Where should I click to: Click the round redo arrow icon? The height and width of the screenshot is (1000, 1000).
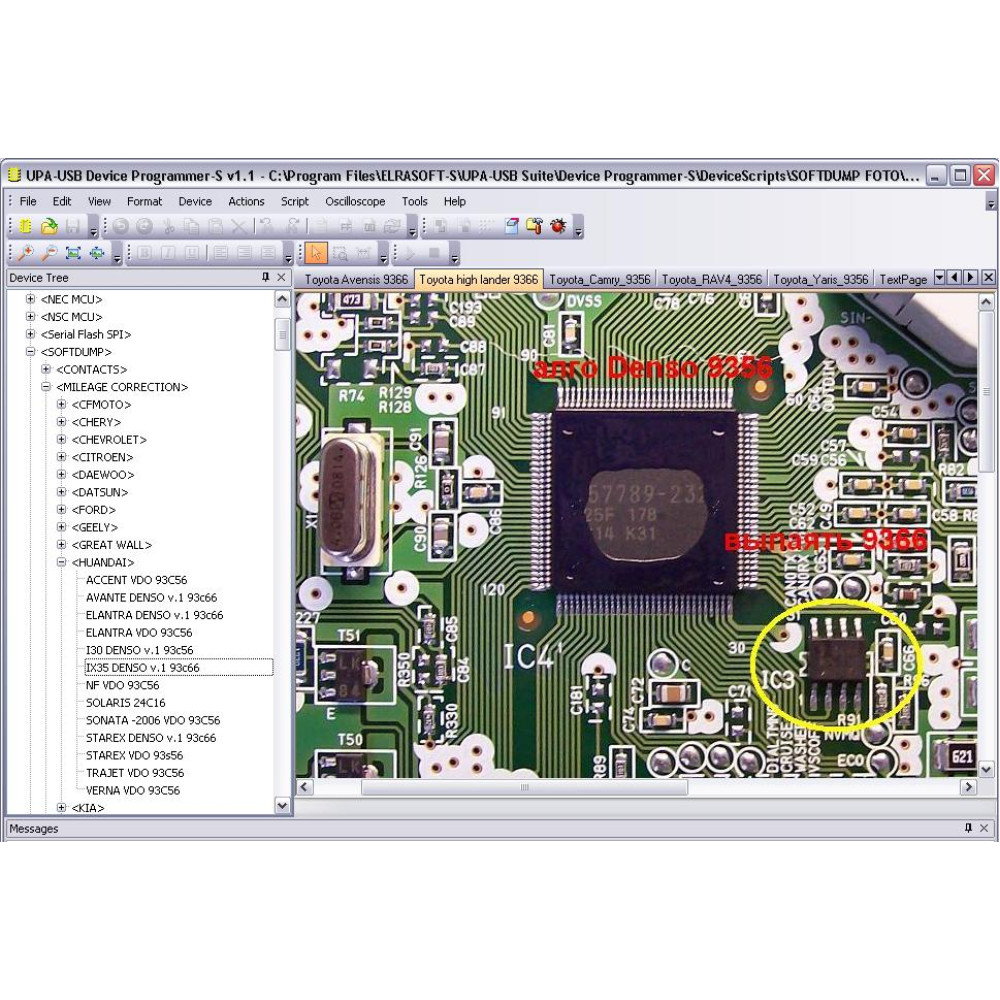145,226
